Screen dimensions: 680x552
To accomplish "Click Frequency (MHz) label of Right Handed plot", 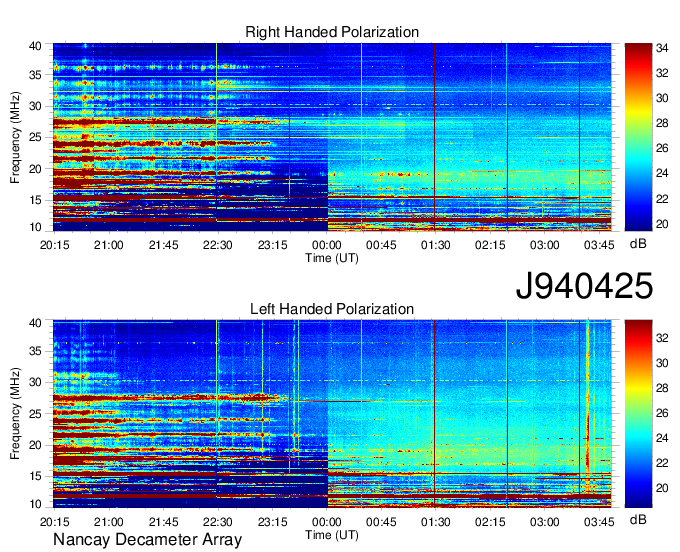I will (15, 137).
